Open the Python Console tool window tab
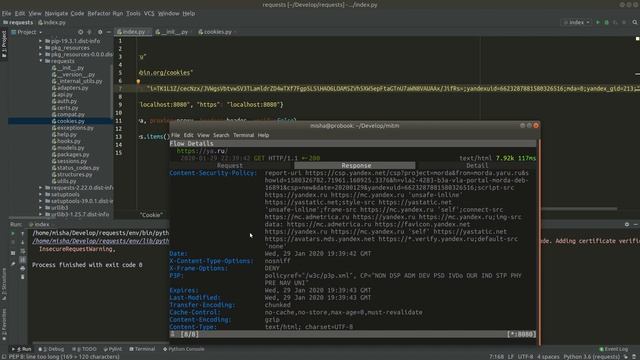The image size is (640, 360). [184, 349]
